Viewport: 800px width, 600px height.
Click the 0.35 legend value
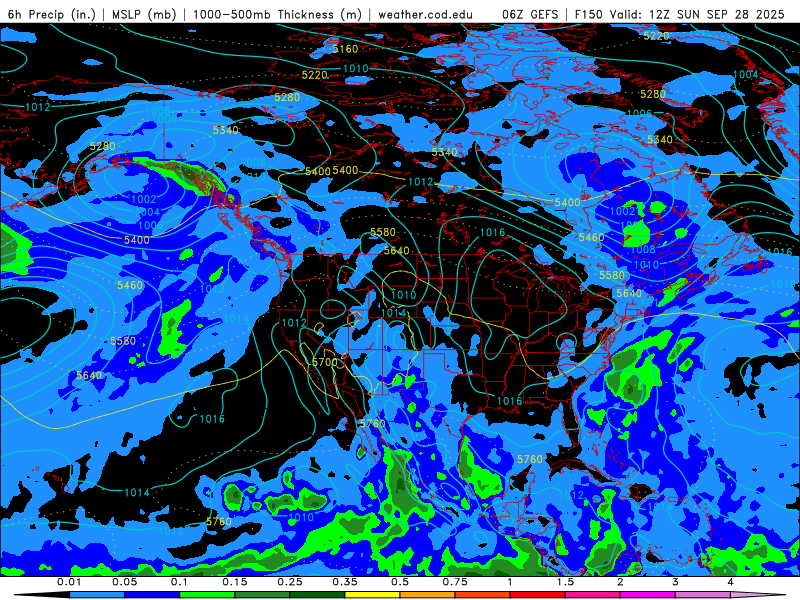tap(345, 582)
